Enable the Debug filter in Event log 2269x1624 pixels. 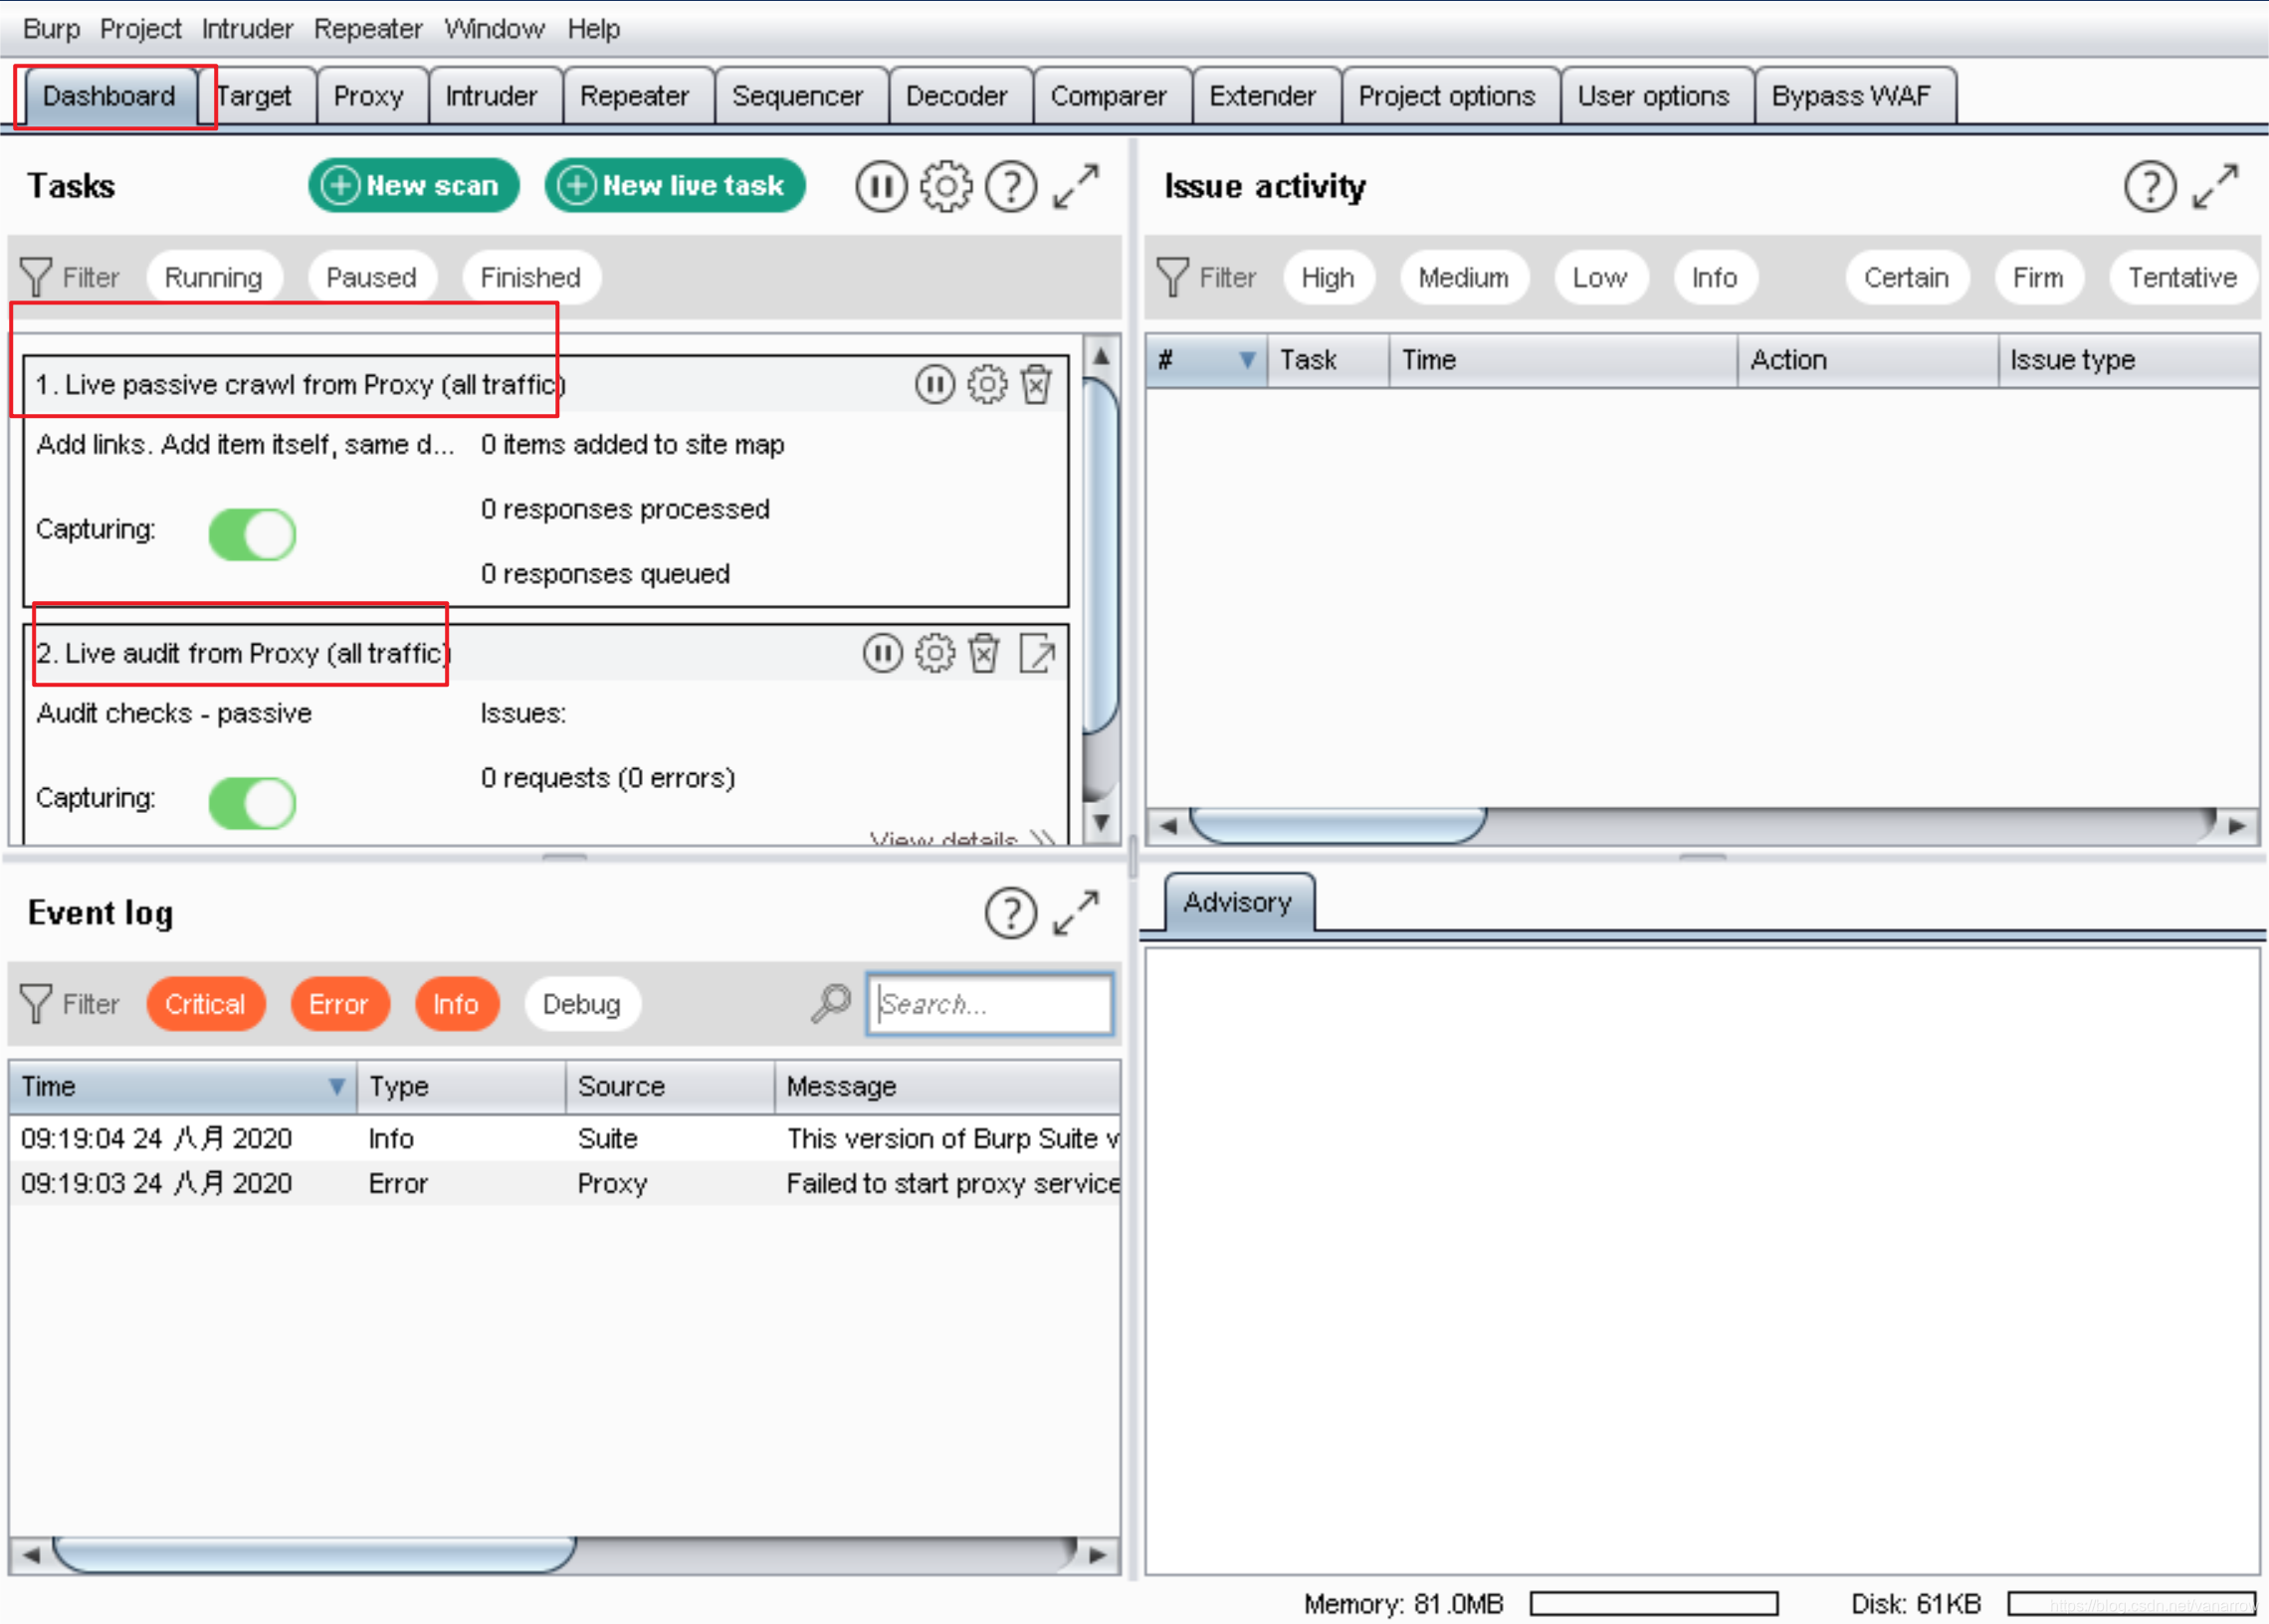[581, 1004]
